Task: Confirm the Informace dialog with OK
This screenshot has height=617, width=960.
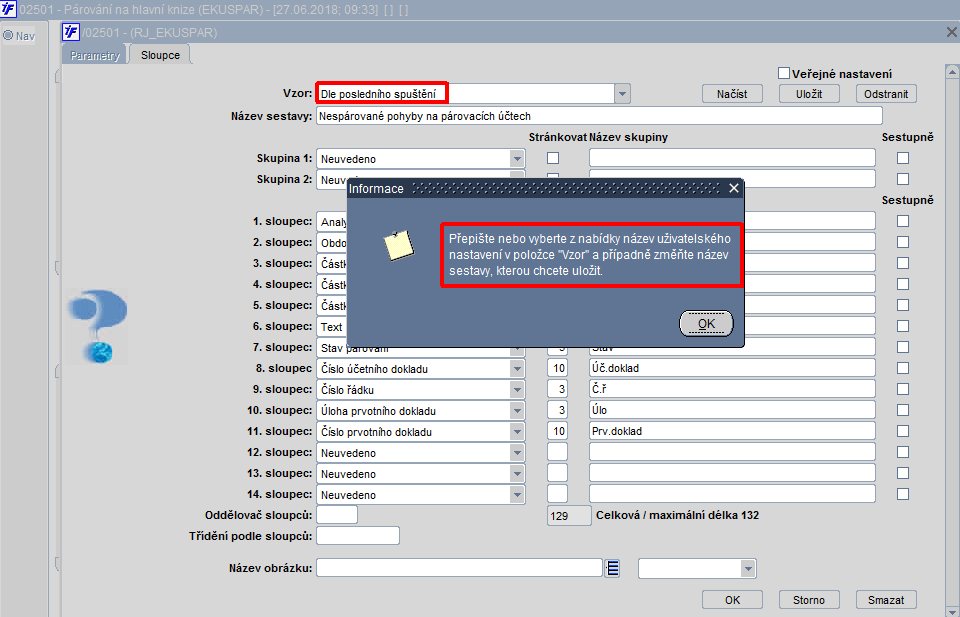Action: point(706,324)
